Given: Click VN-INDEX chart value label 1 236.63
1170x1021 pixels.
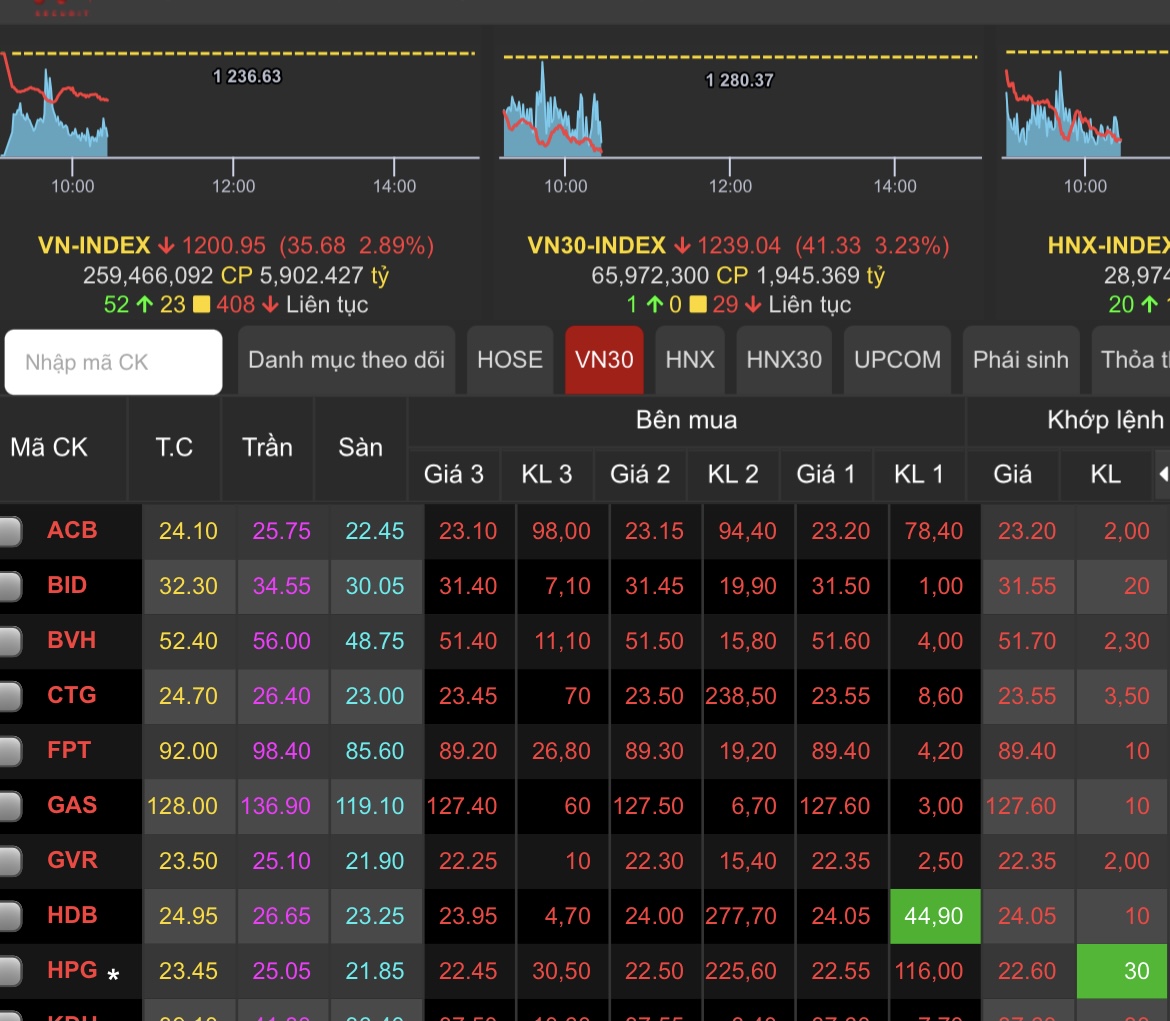Looking at the screenshot, I should coord(247,76).
